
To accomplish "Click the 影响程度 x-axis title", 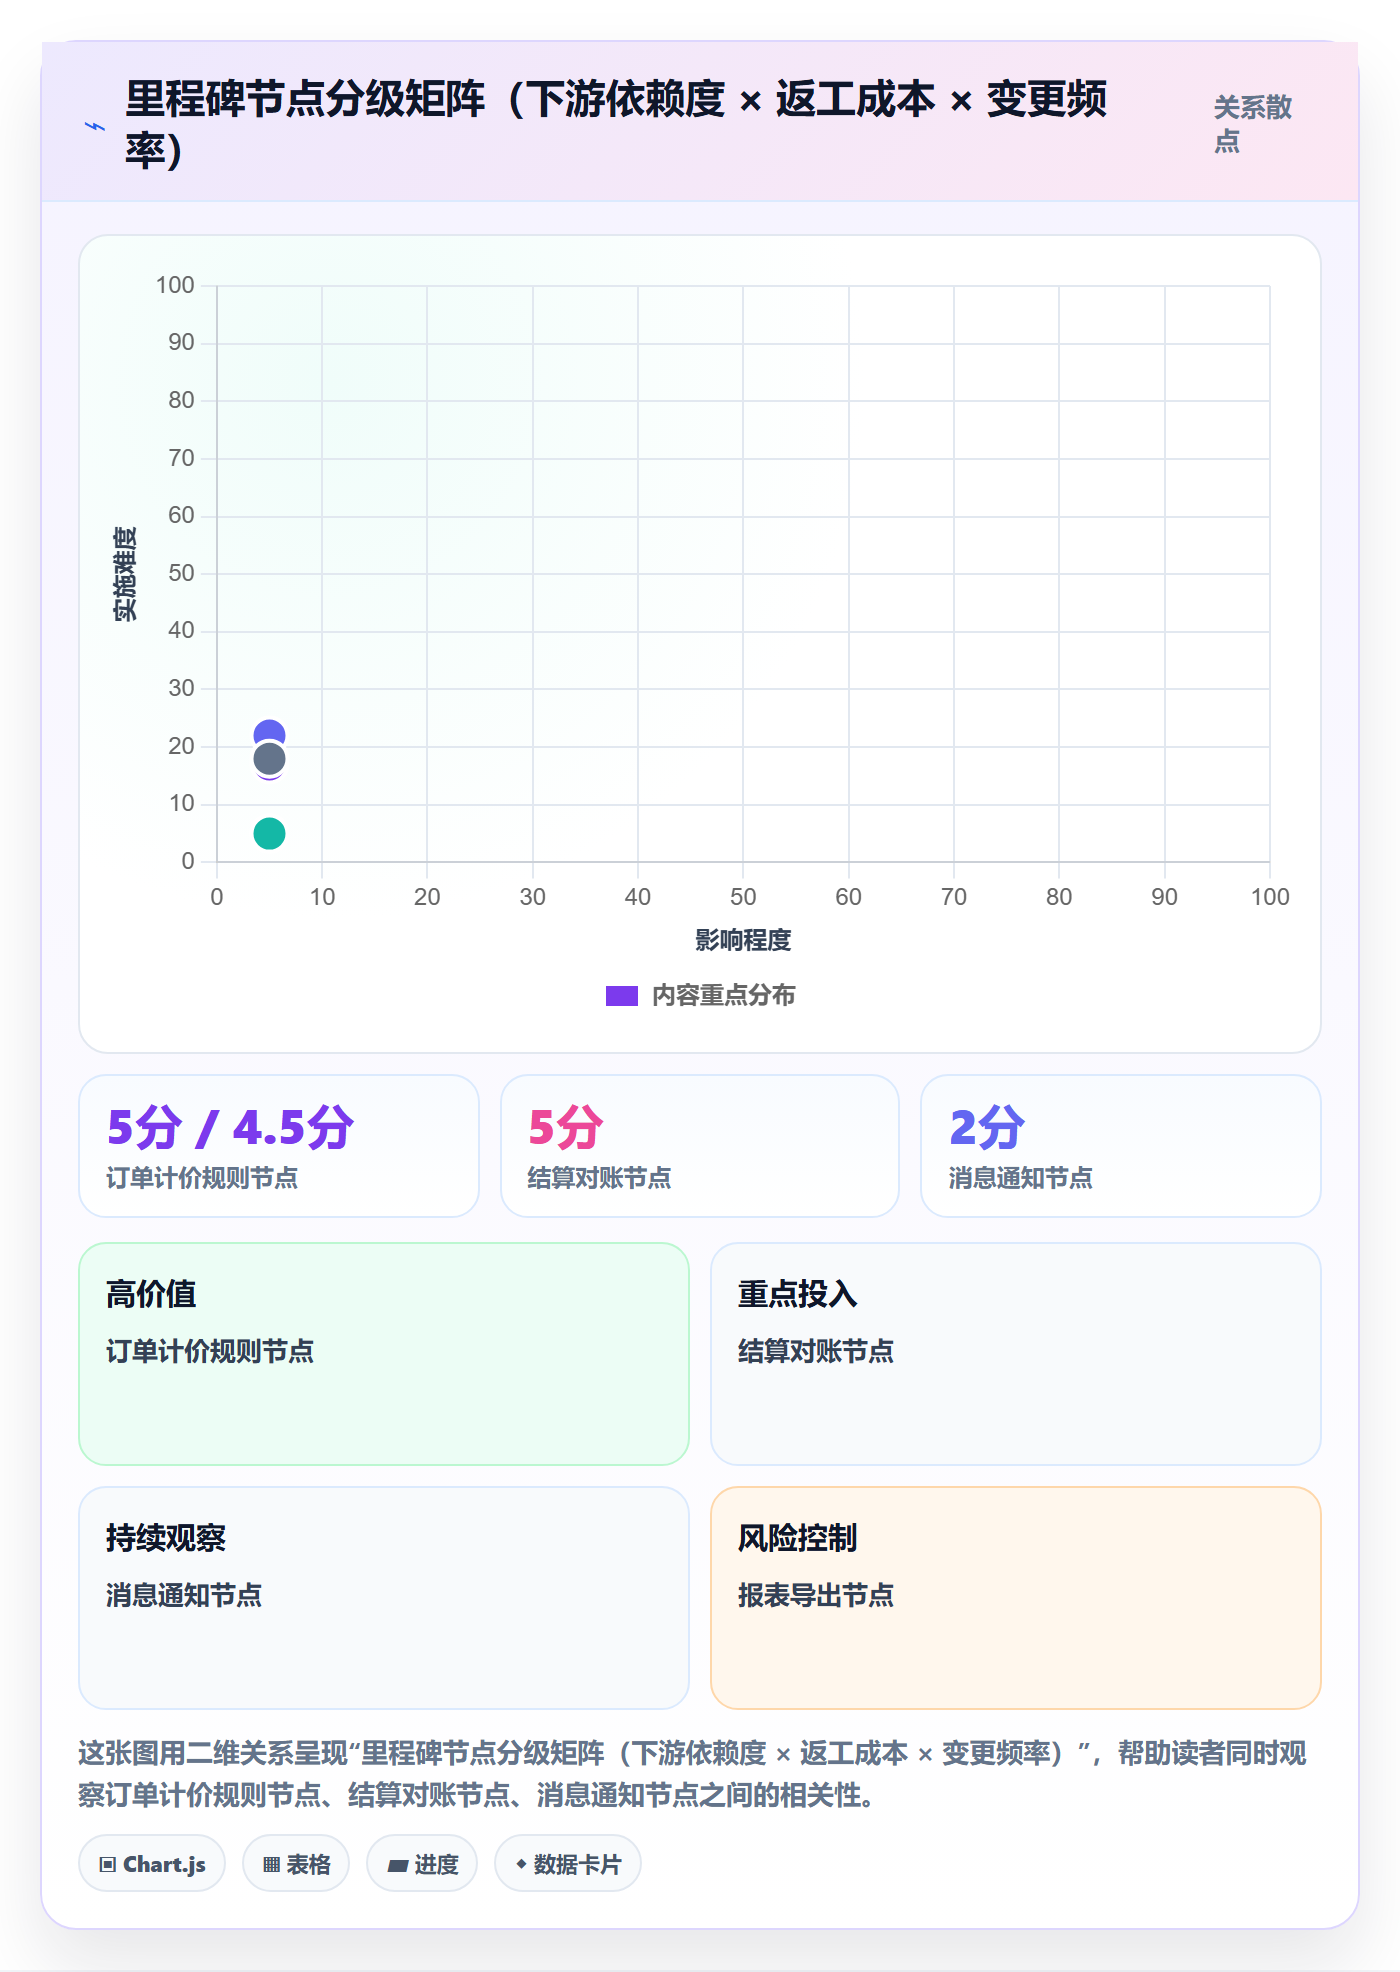I will pyautogui.click(x=743, y=940).
